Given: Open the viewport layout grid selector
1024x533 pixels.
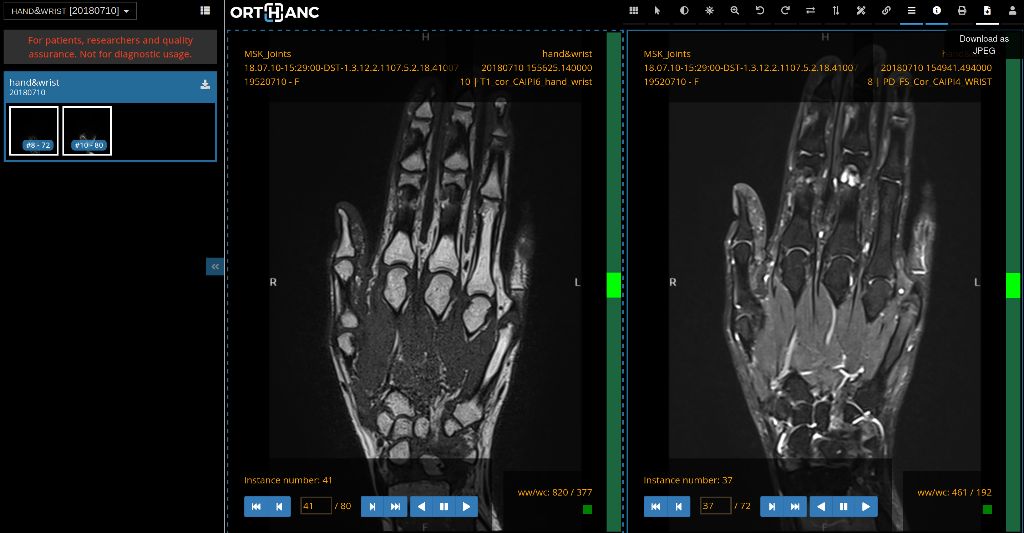Looking at the screenshot, I should pos(633,11).
